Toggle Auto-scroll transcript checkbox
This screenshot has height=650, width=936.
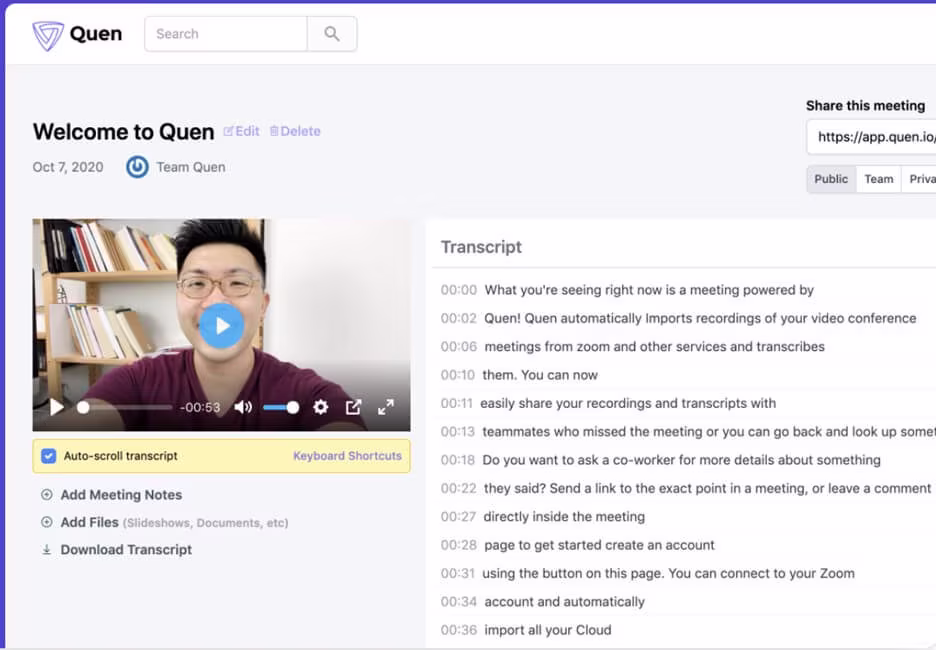pyautogui.click(x=48, y=456)
